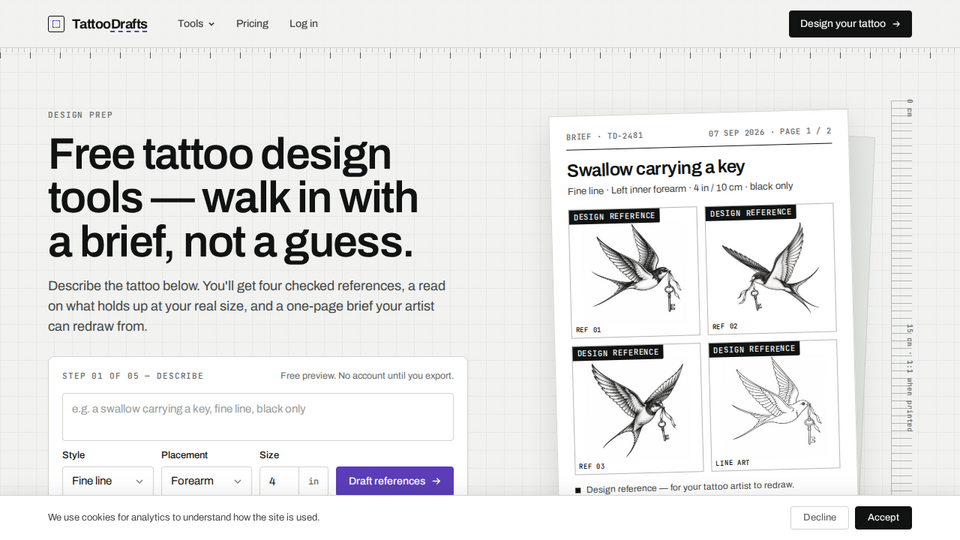Open the TattooDrafts home link

coord(98,24)
